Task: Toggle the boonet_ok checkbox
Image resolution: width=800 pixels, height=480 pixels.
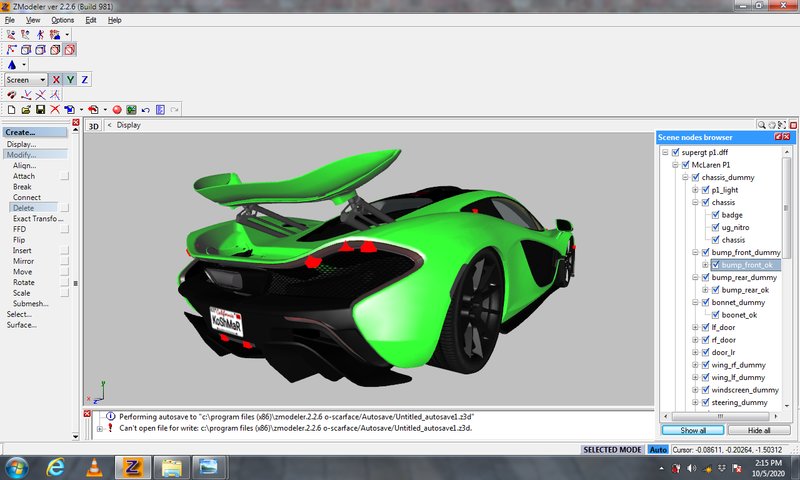Action: point(715,315)
